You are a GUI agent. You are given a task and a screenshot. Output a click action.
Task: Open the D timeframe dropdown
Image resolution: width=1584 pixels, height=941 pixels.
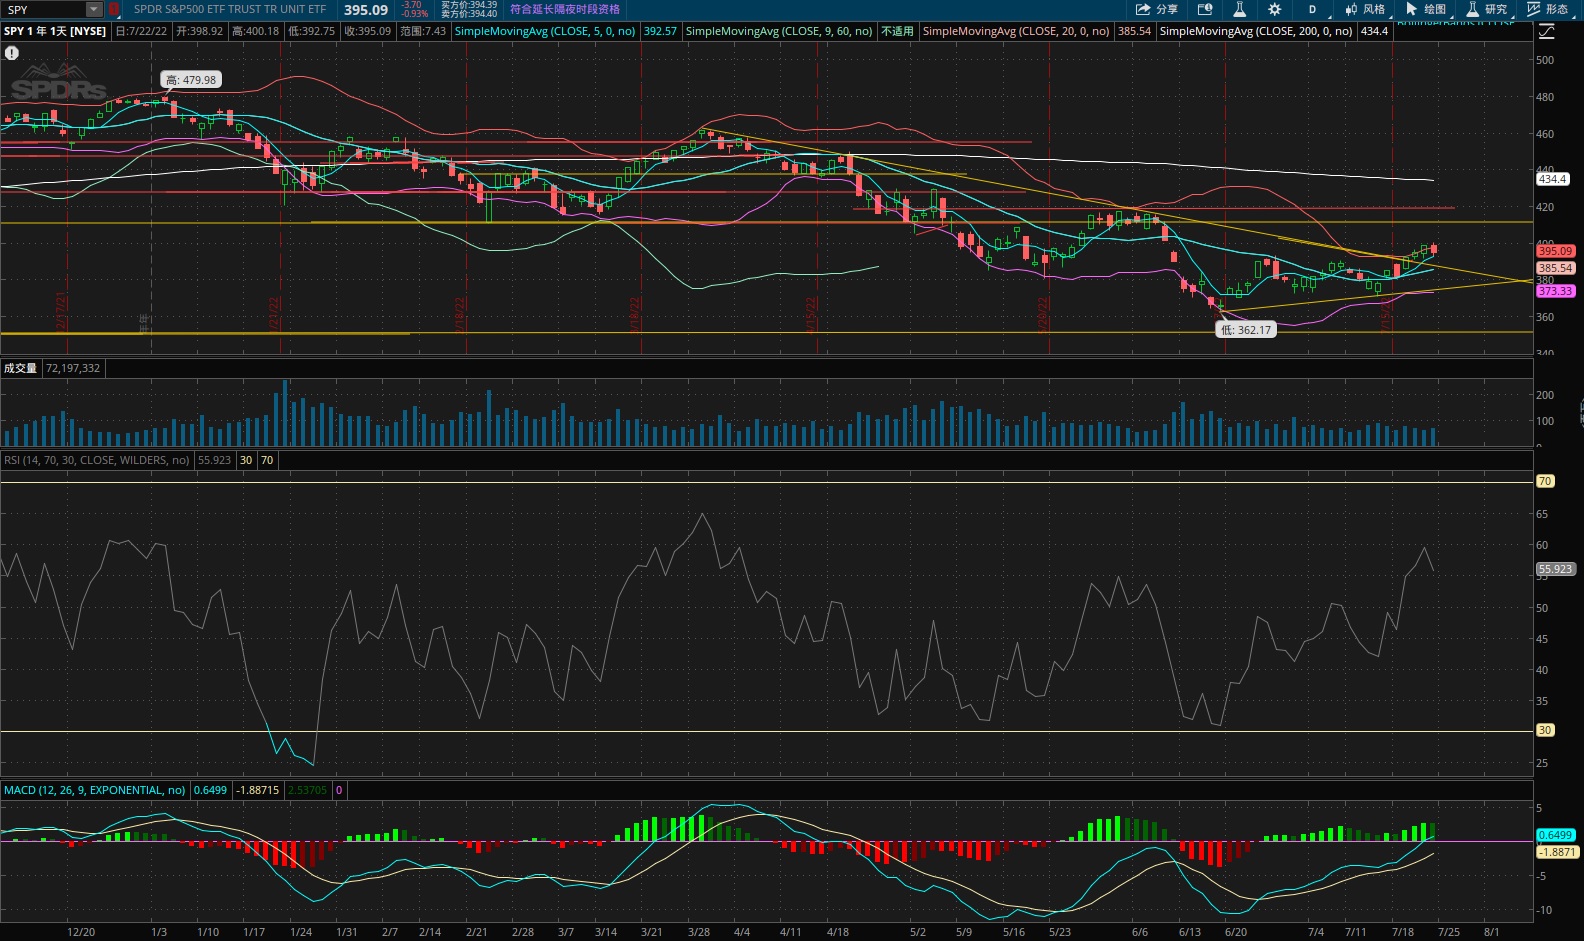[x=1312, y=9]
